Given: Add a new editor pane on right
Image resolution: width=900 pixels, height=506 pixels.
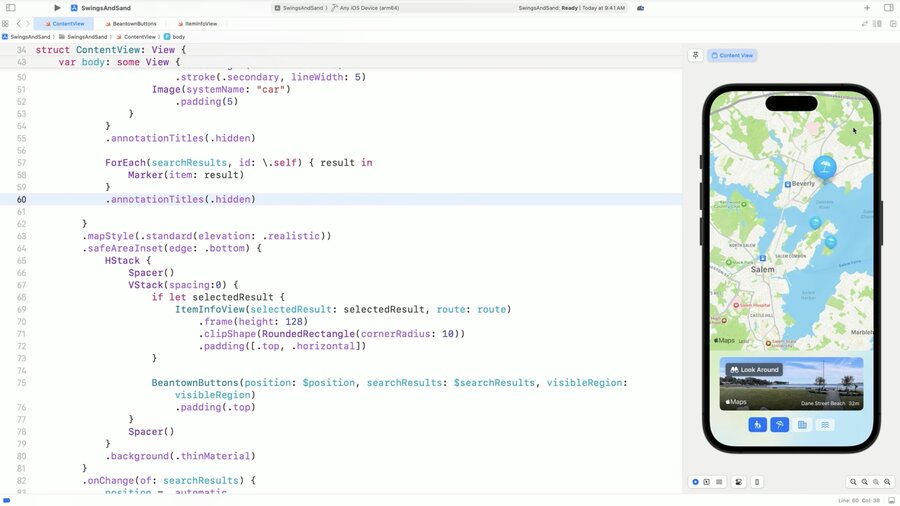Looking at the screenshot, I should (x=893, y=24).
